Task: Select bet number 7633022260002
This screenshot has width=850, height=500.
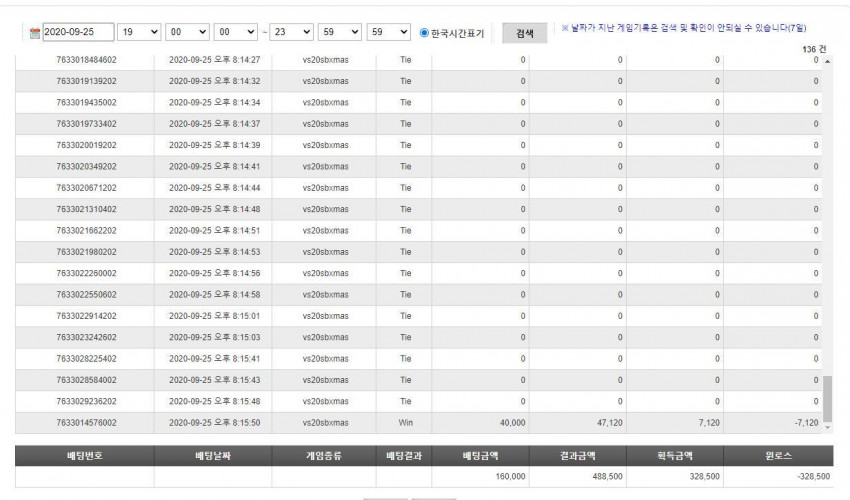Action: [x=86, y=273]
